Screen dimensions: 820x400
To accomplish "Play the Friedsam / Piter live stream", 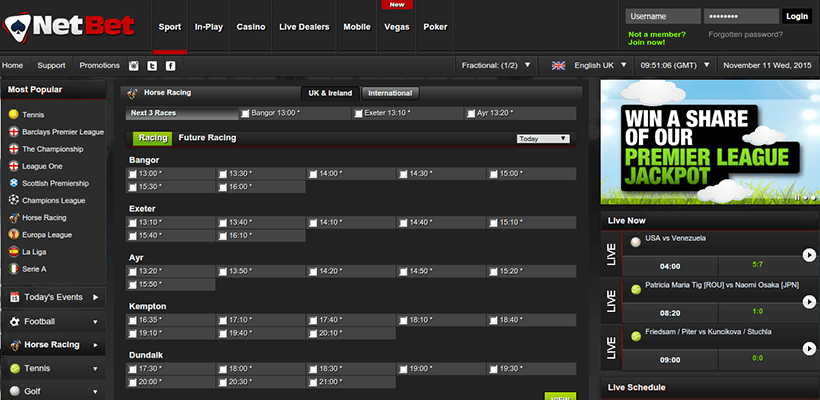I will pyautogui.click(x=809, y=348).
